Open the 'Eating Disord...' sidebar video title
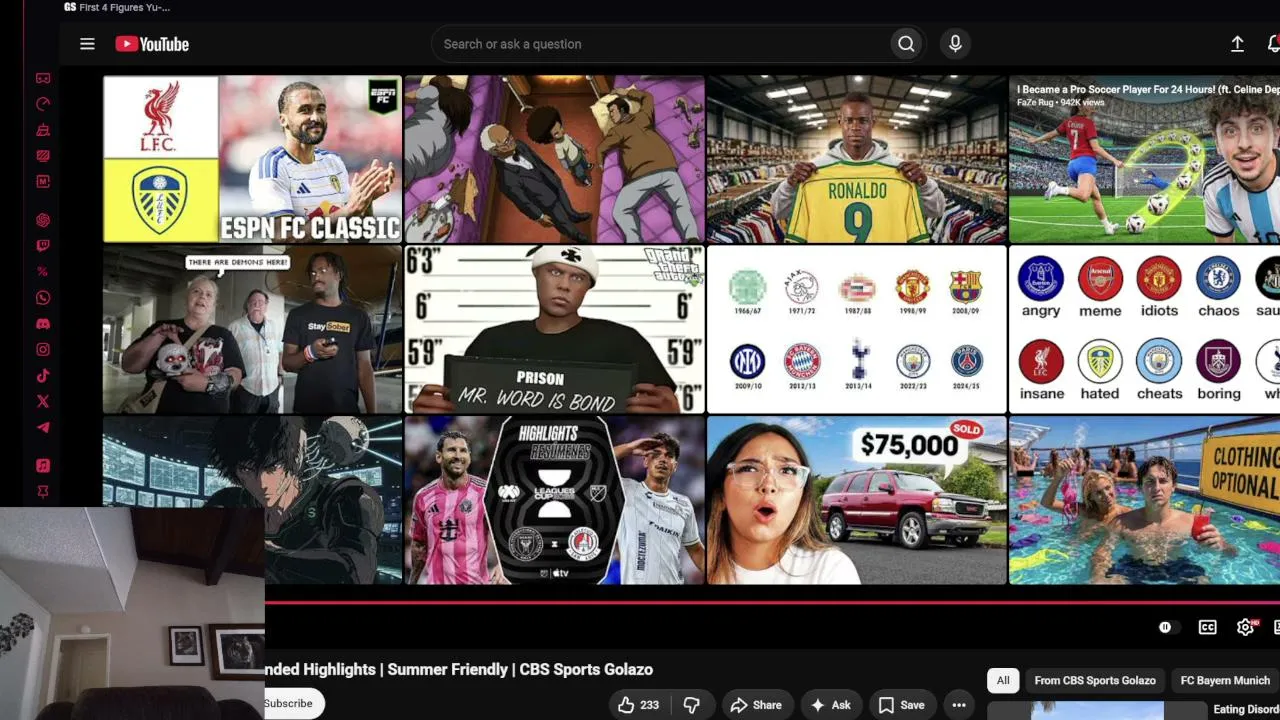The image size is (1280, 720). [1246, 710]
